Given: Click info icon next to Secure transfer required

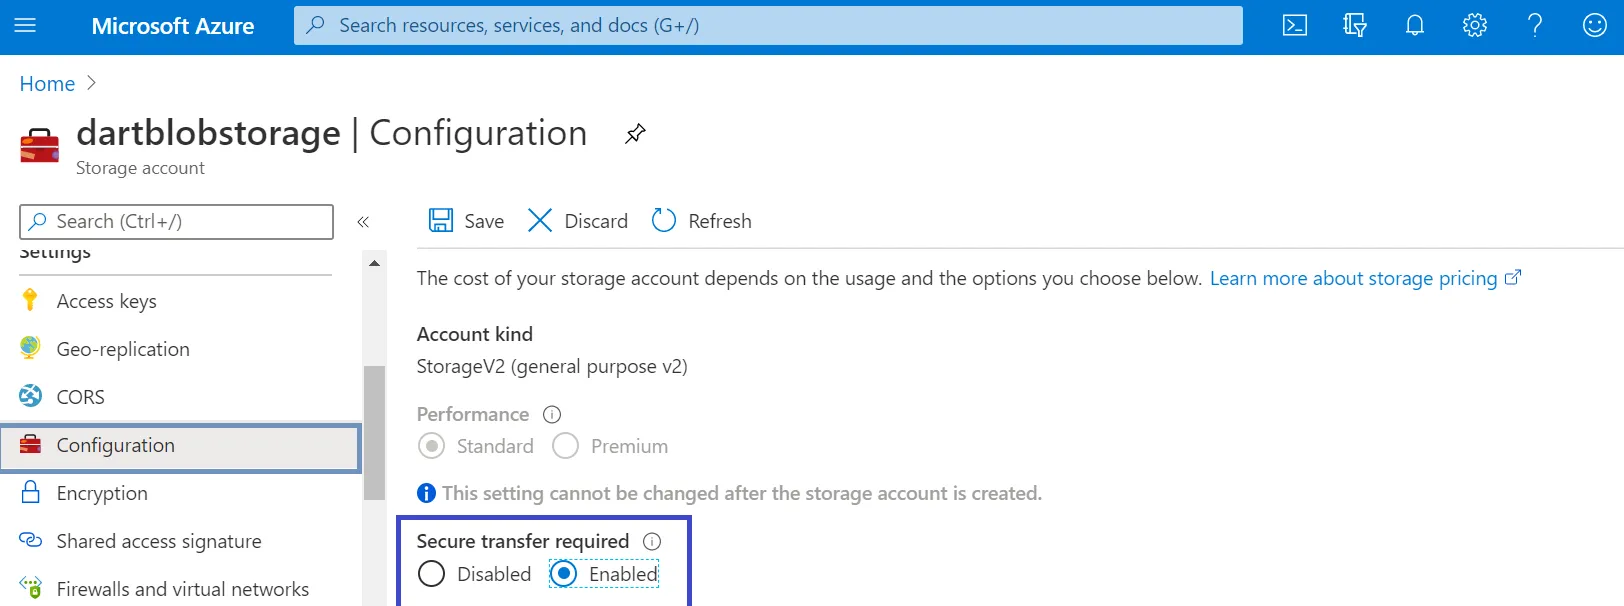Looking at the screenshot, I should (x=652, y=541).
